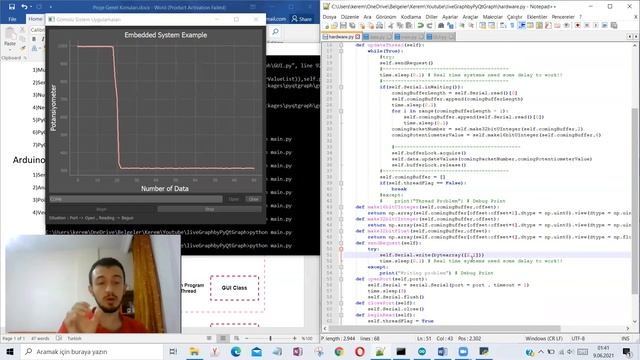Open the Görünüm menu in Notepad++
640x360 pixels.
coord(386,17)
